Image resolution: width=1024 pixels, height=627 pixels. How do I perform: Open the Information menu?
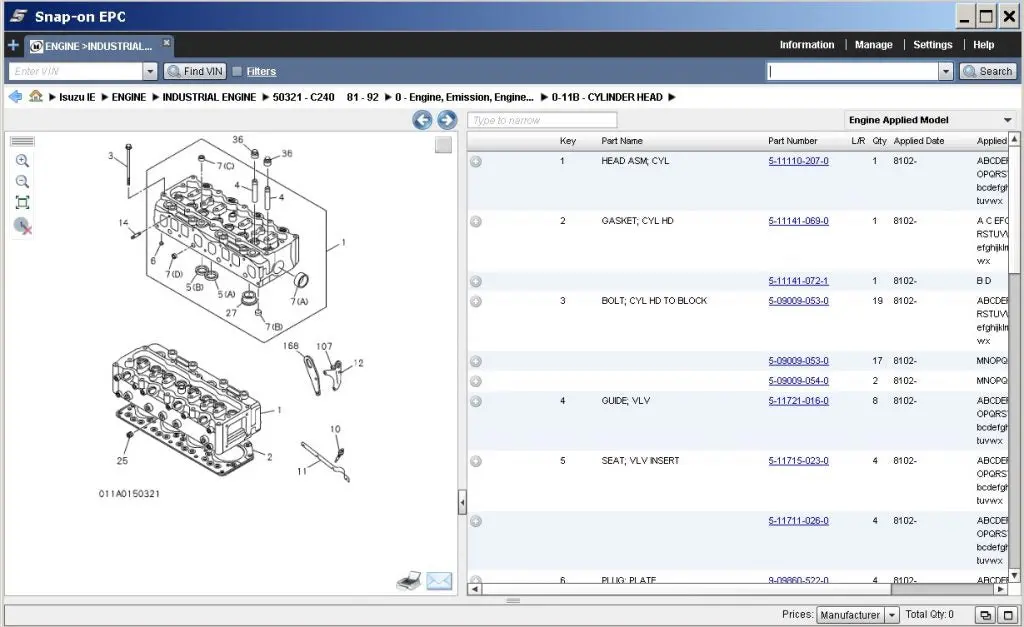(807, 45)
